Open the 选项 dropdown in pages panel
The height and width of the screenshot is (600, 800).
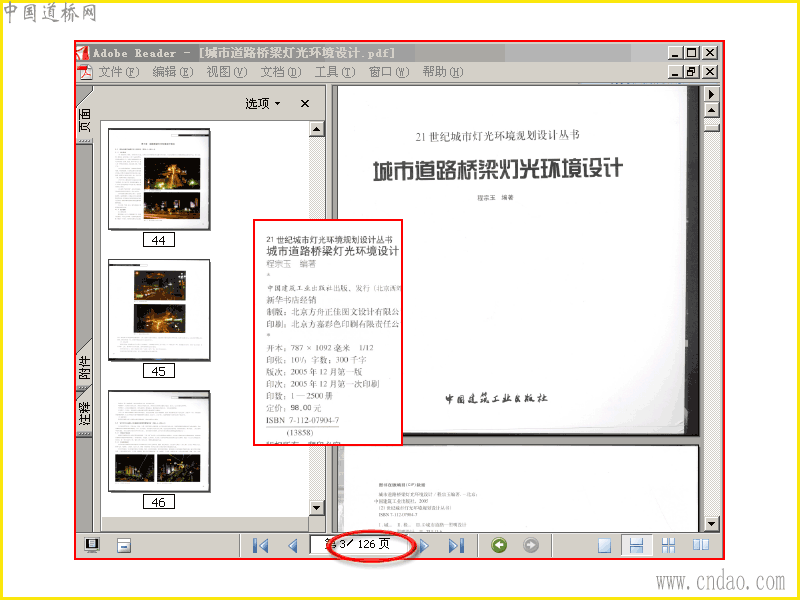coord(263,104)
